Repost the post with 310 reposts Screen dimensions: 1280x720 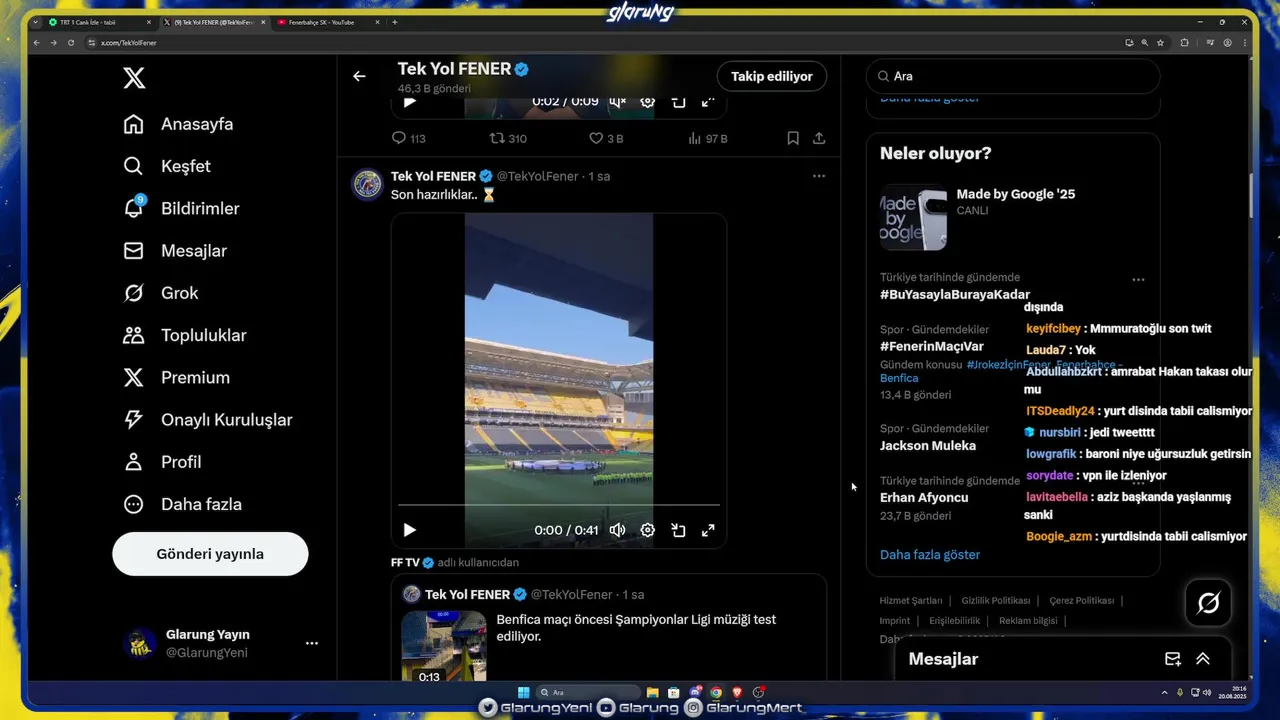508,138
